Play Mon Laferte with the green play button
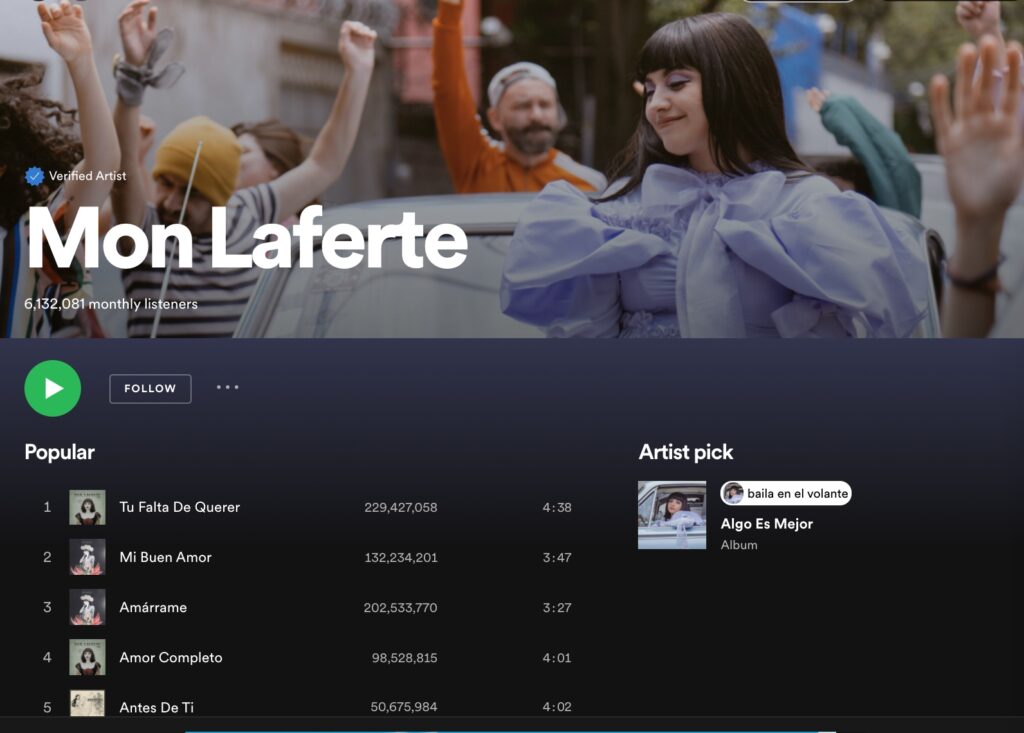 pos(53,388)
